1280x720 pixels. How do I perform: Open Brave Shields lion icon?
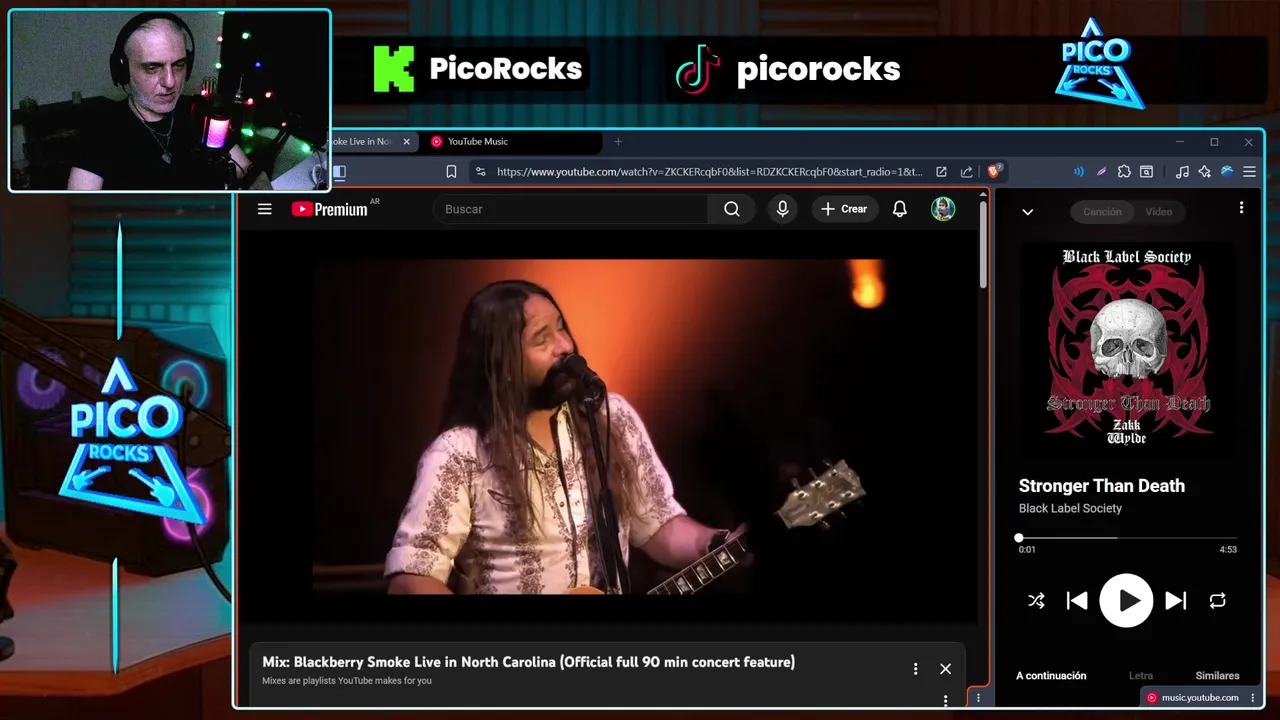(x=994, y=171)
